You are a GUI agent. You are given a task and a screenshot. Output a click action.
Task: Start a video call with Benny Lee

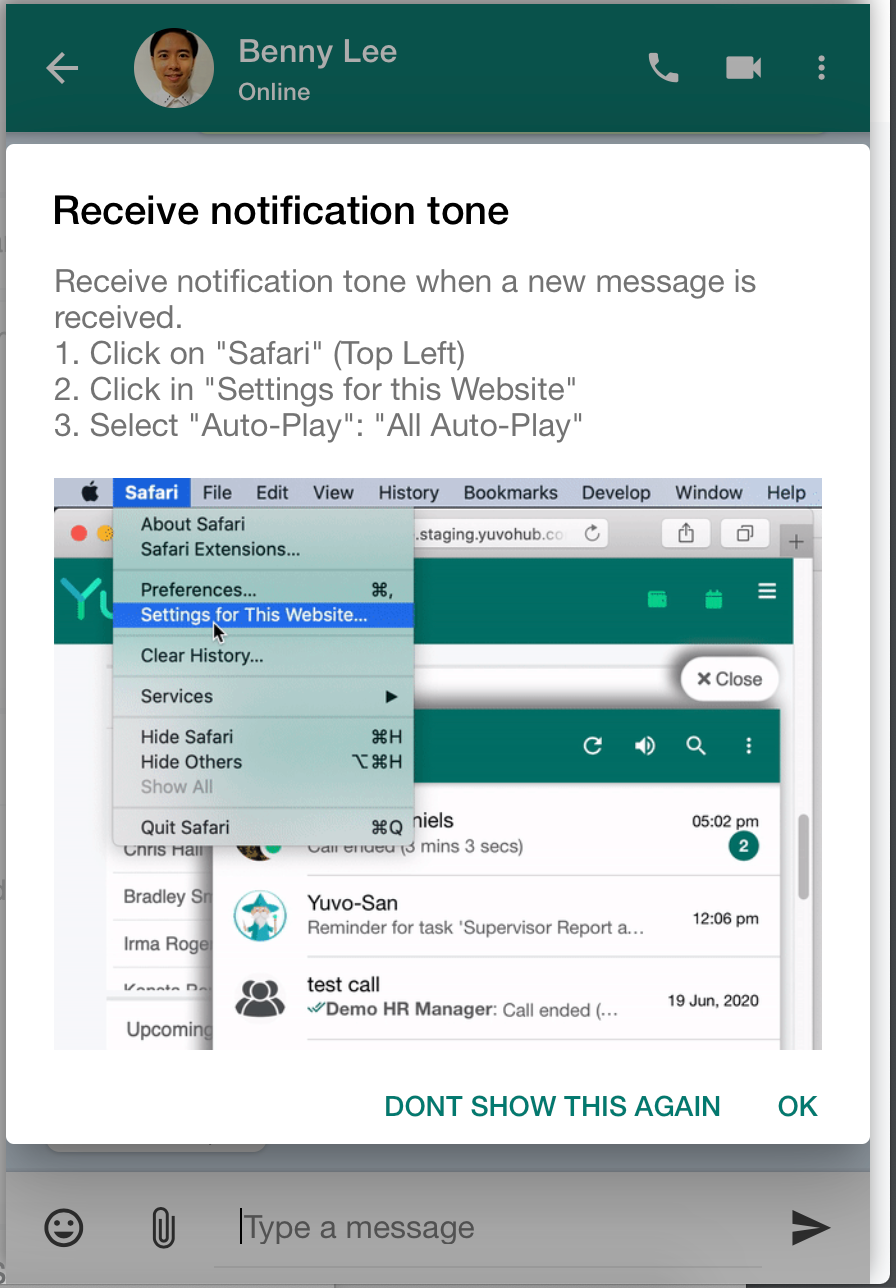click(743, 68)
